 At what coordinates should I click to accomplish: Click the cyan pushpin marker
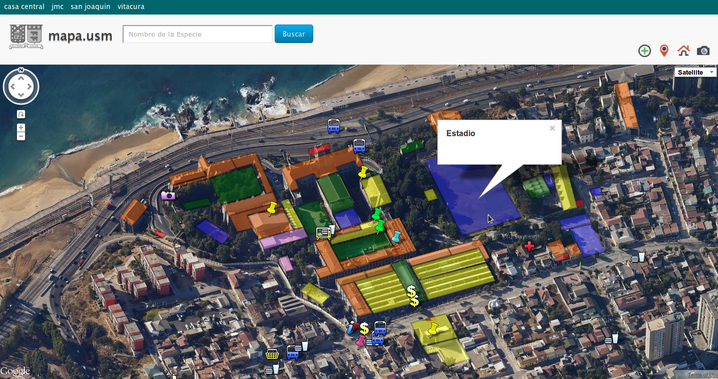click(x=396, y=236)
